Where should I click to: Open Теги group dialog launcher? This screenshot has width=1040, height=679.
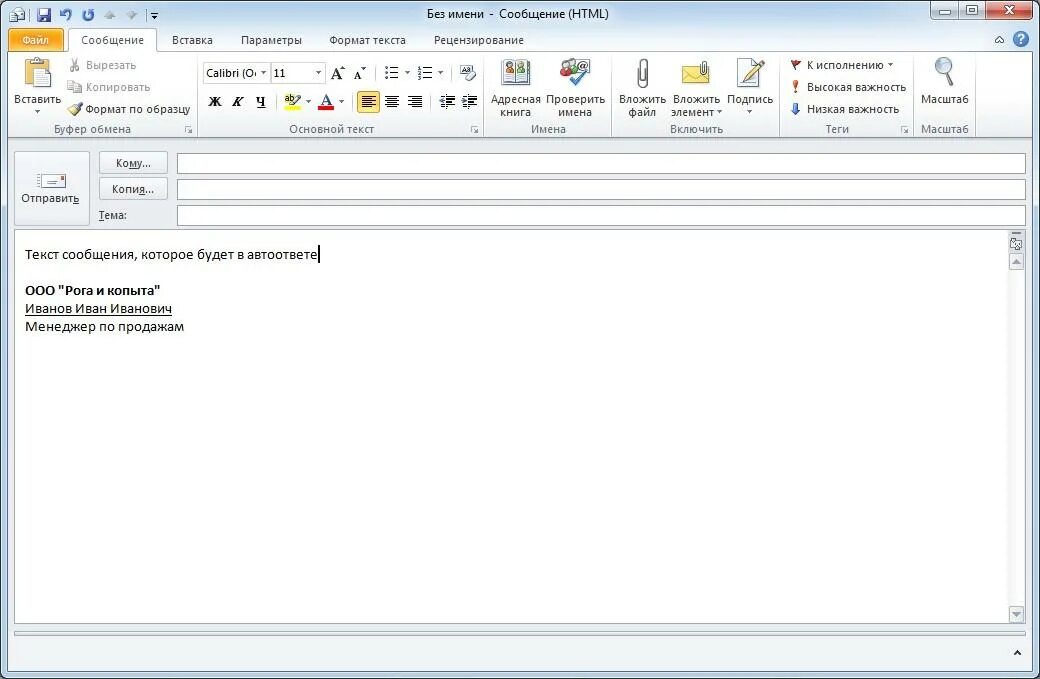point(904,130)
